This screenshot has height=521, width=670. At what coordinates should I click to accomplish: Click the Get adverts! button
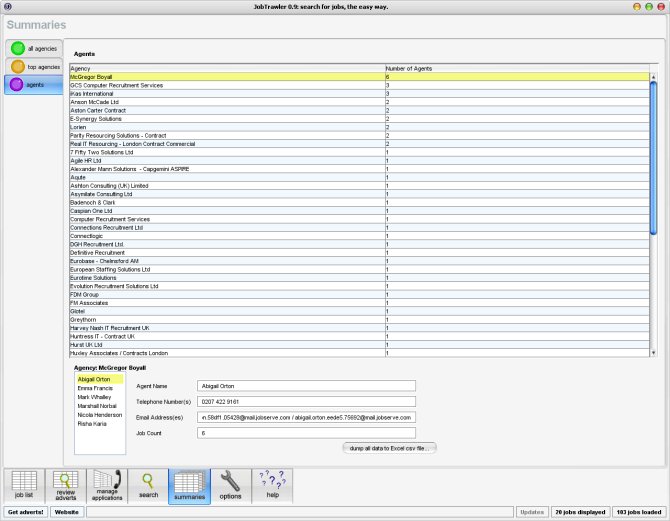[x=25, y=511]
